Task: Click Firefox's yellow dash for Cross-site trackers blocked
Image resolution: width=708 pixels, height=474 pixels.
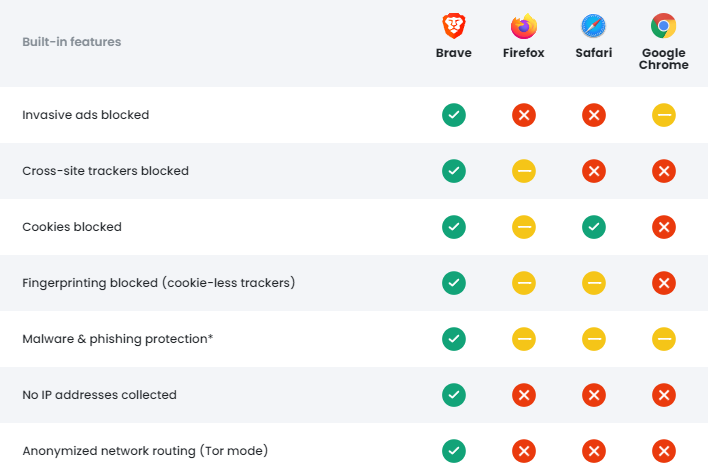Action: [x=524, y=171]
